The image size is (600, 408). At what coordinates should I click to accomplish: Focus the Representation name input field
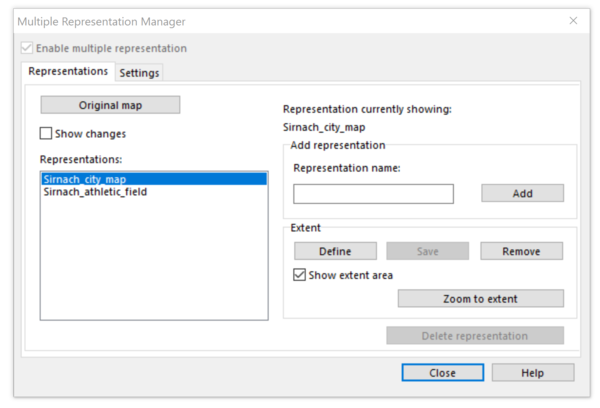[373, 194]
